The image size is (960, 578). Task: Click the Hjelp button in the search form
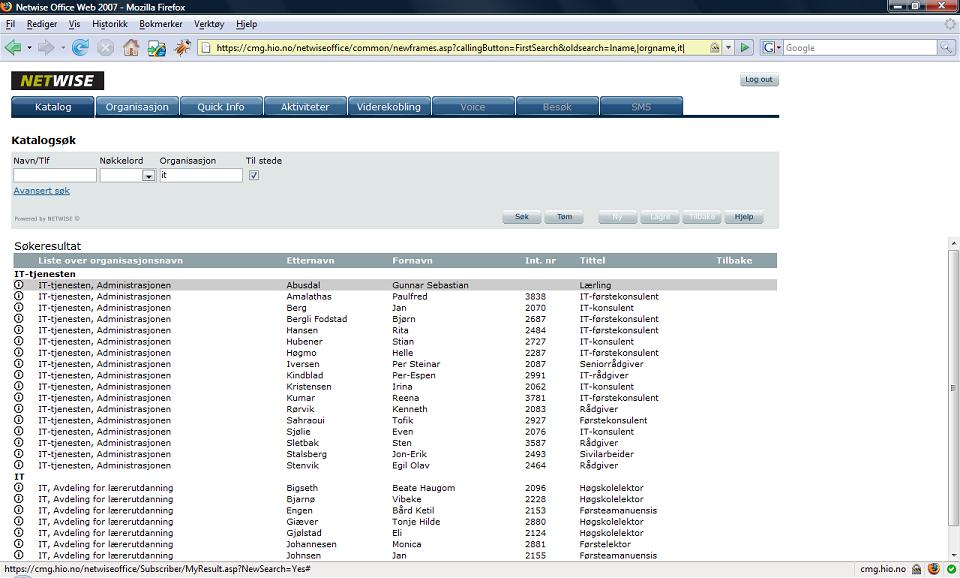point(744,217)
